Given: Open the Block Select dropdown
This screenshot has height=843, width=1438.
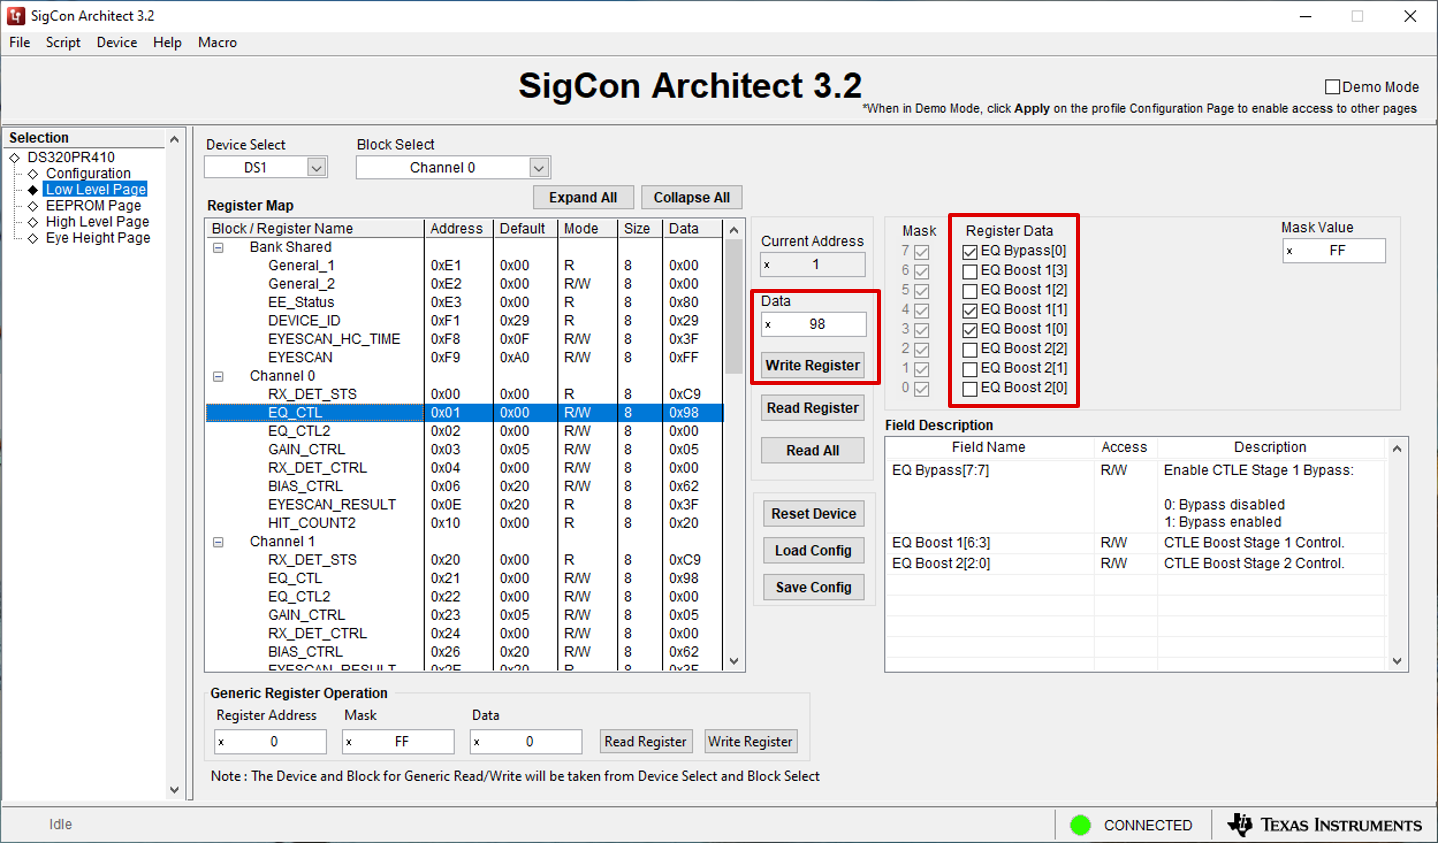Looking at the screenshot, I should coord(539,168).
